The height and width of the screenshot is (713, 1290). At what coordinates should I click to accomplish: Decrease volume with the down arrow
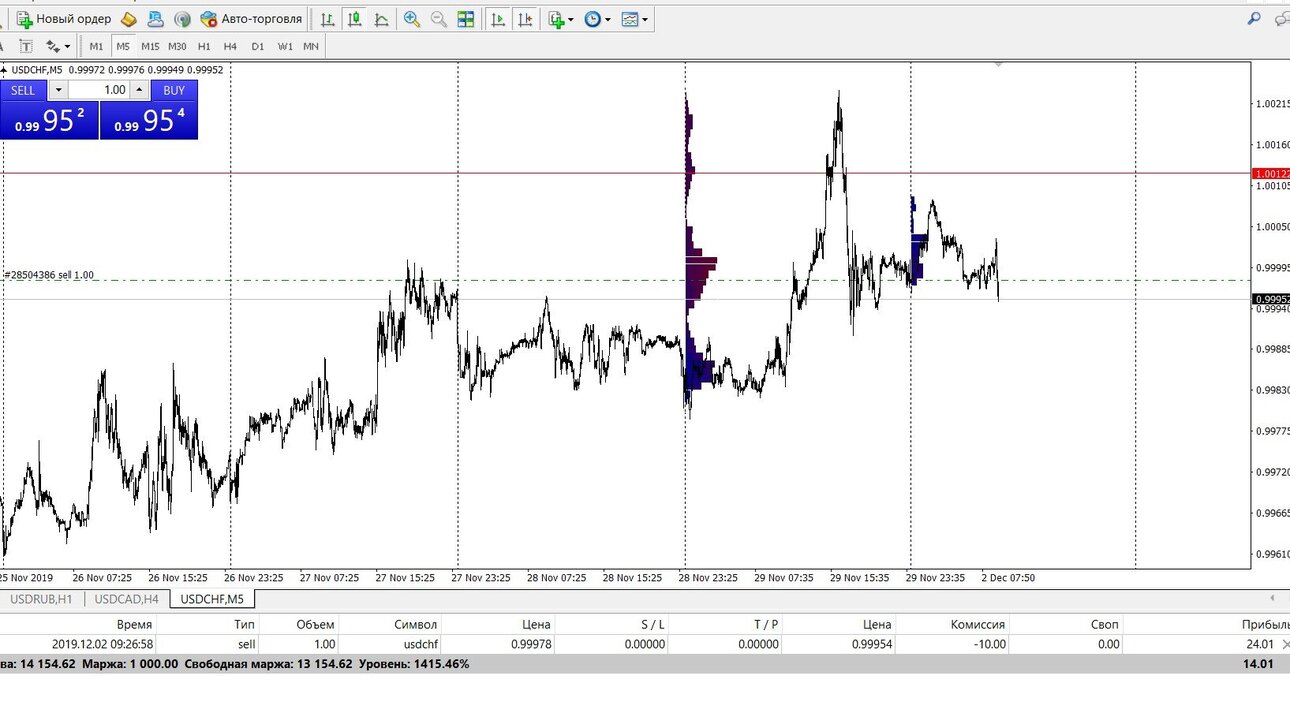coord(58,90)
